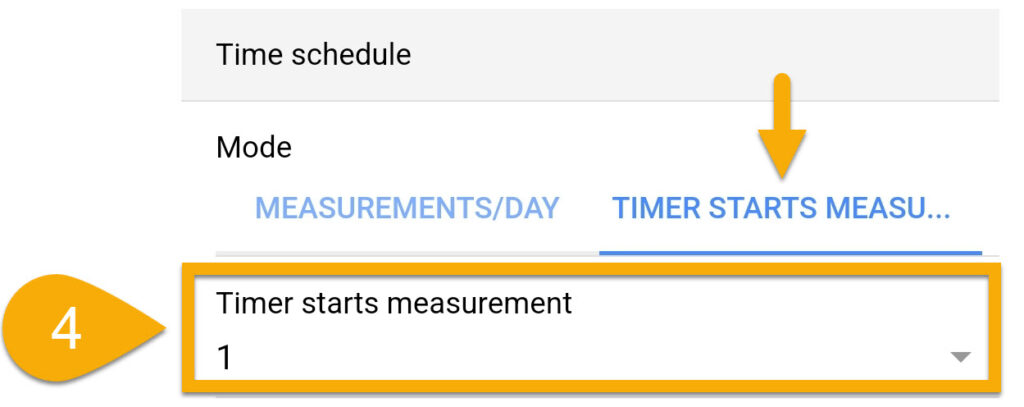Click the orange highlight border around the dropdown
Image resolution: width=1024 pixels, height=407 pixels.
coord(592,270)
